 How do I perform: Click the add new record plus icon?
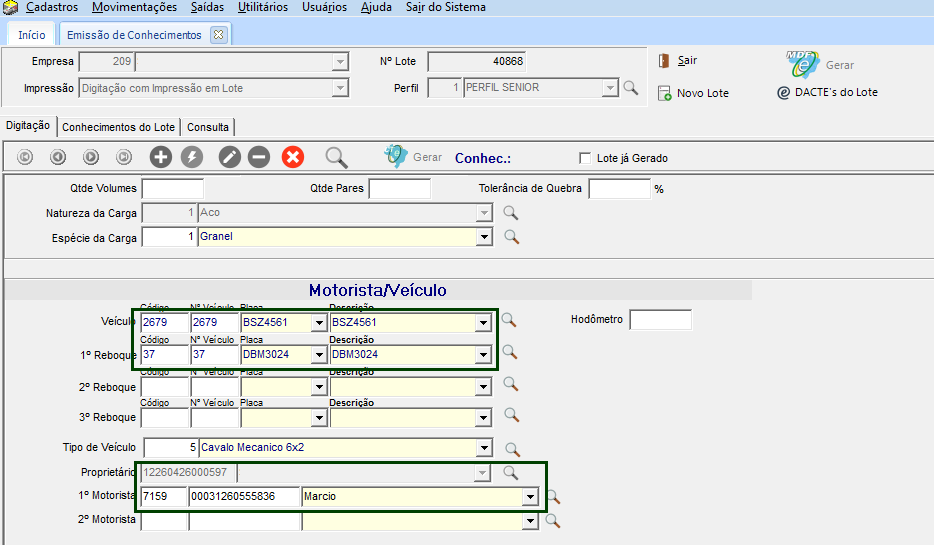point(161,157)
